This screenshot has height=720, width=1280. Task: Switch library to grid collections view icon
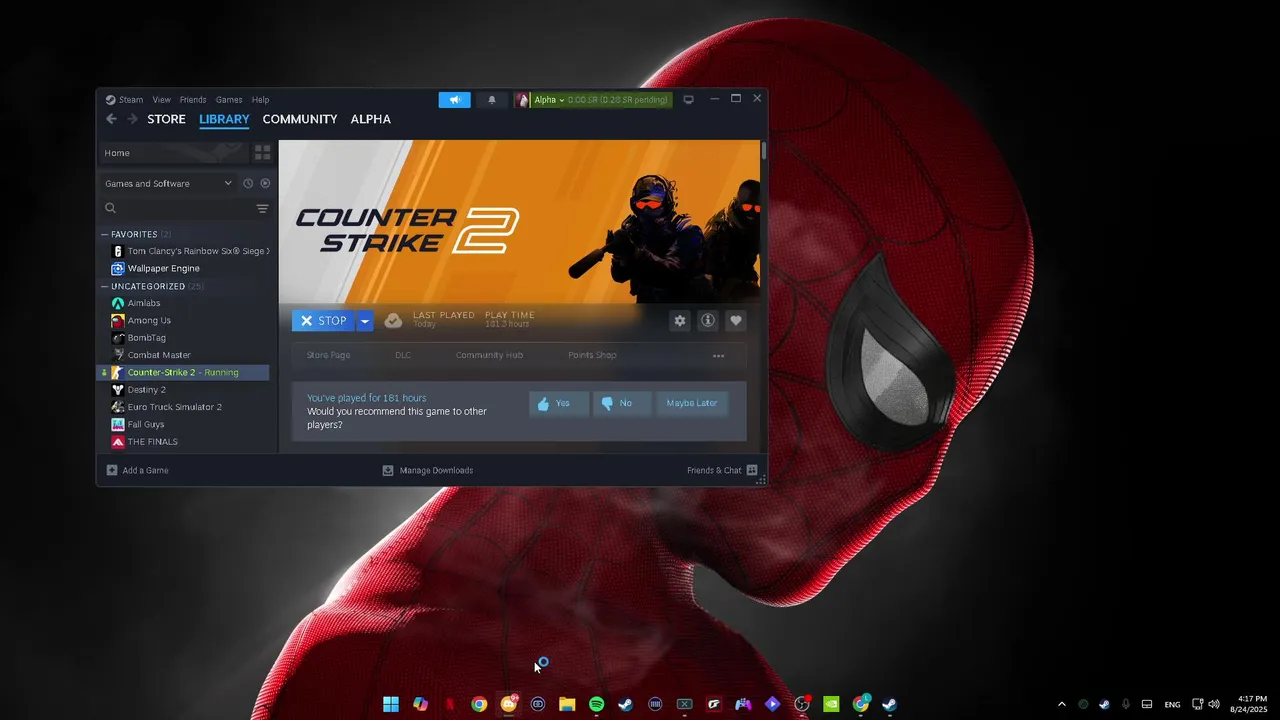click(262, 153)
